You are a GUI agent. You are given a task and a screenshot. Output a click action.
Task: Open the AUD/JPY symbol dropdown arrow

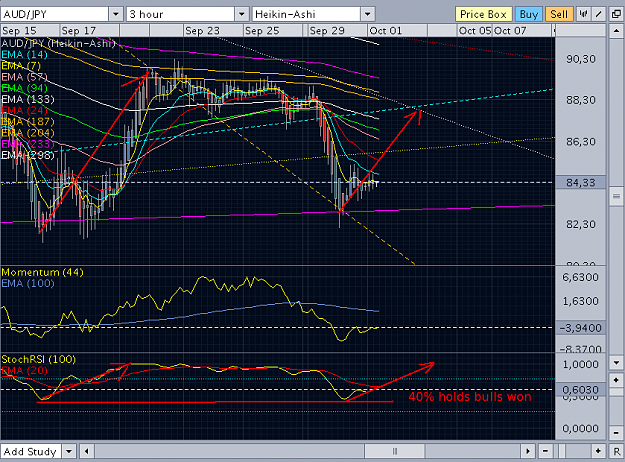tap(116, 14)
